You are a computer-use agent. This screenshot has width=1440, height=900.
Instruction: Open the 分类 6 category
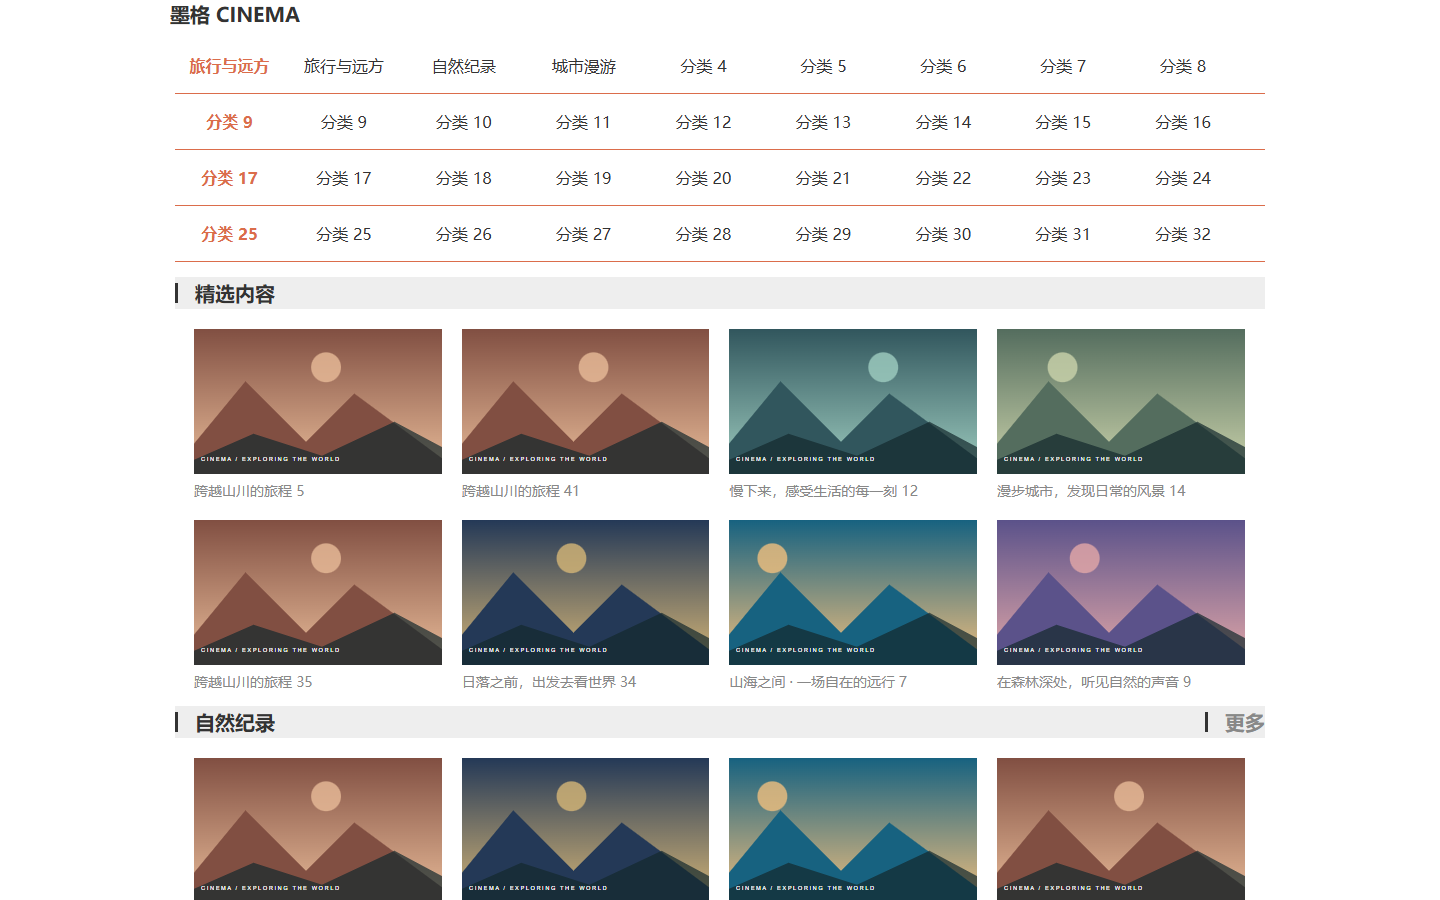tap(943, 66)
